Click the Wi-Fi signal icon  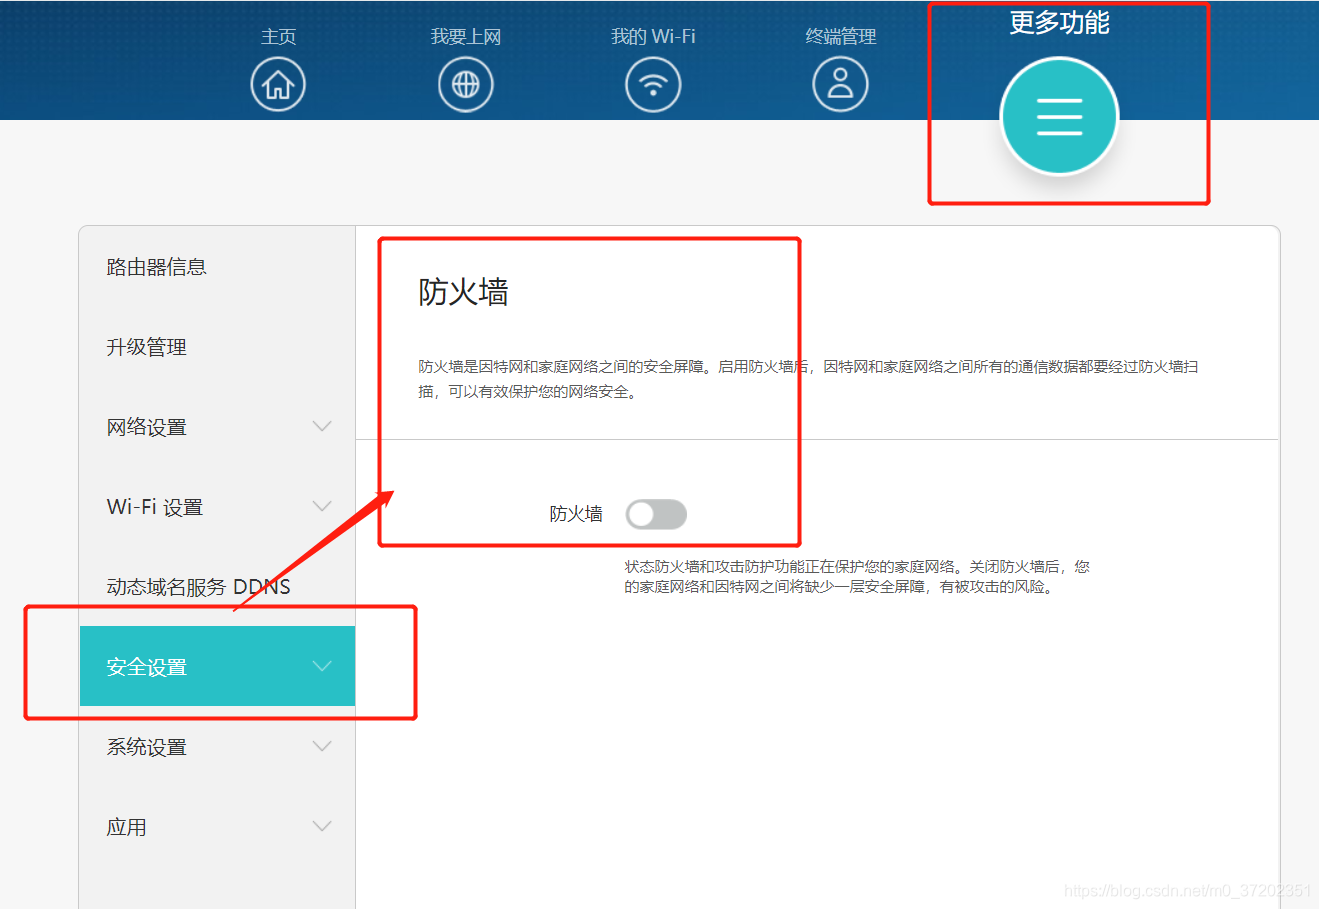pos(653,85)
